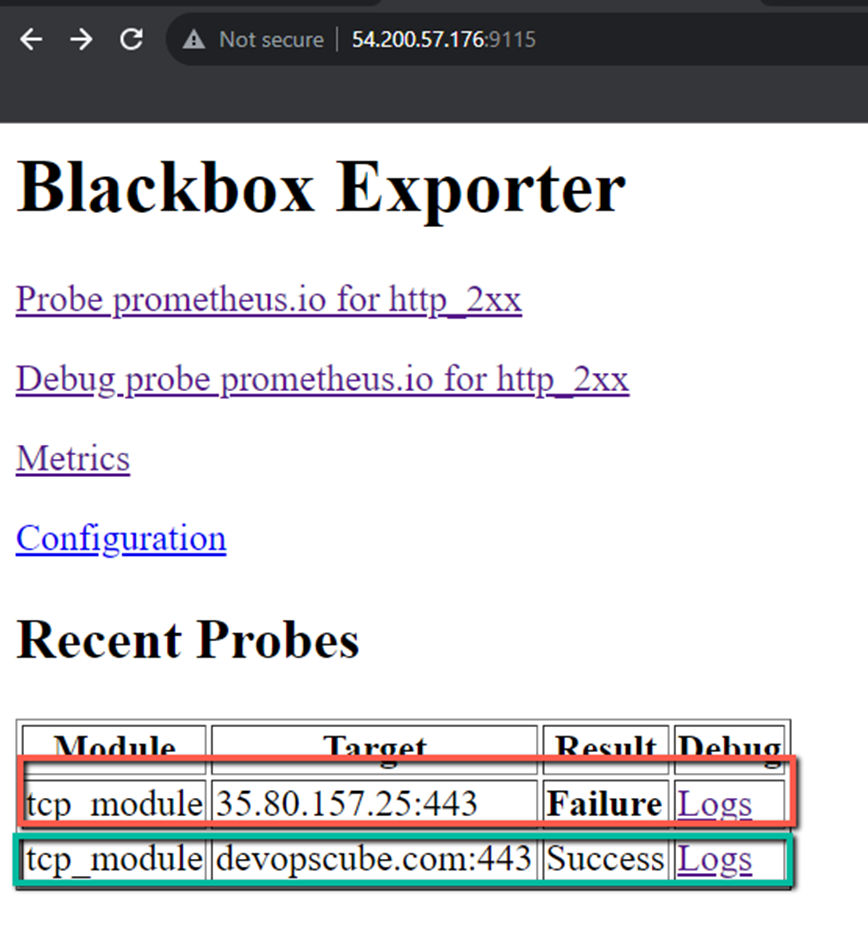Open Logs for the failed 35.80.157.25 probe
Viewport: 868px width, 950px height.
coord(714,803)
